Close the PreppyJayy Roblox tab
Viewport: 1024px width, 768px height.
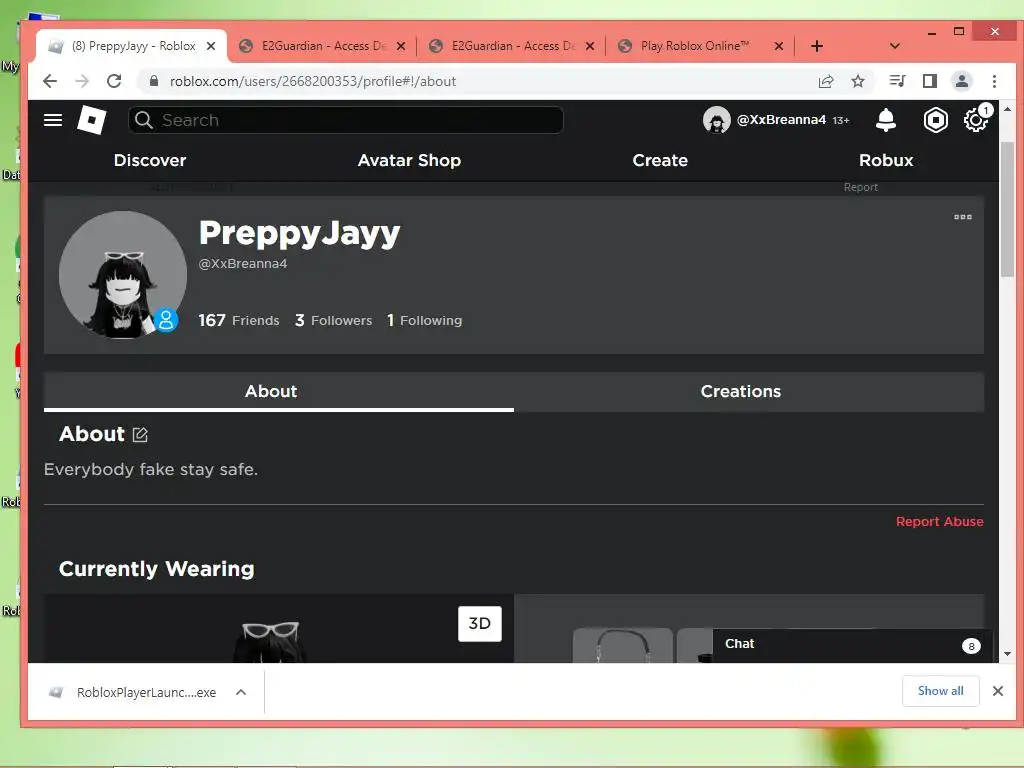tap(210, 46)
